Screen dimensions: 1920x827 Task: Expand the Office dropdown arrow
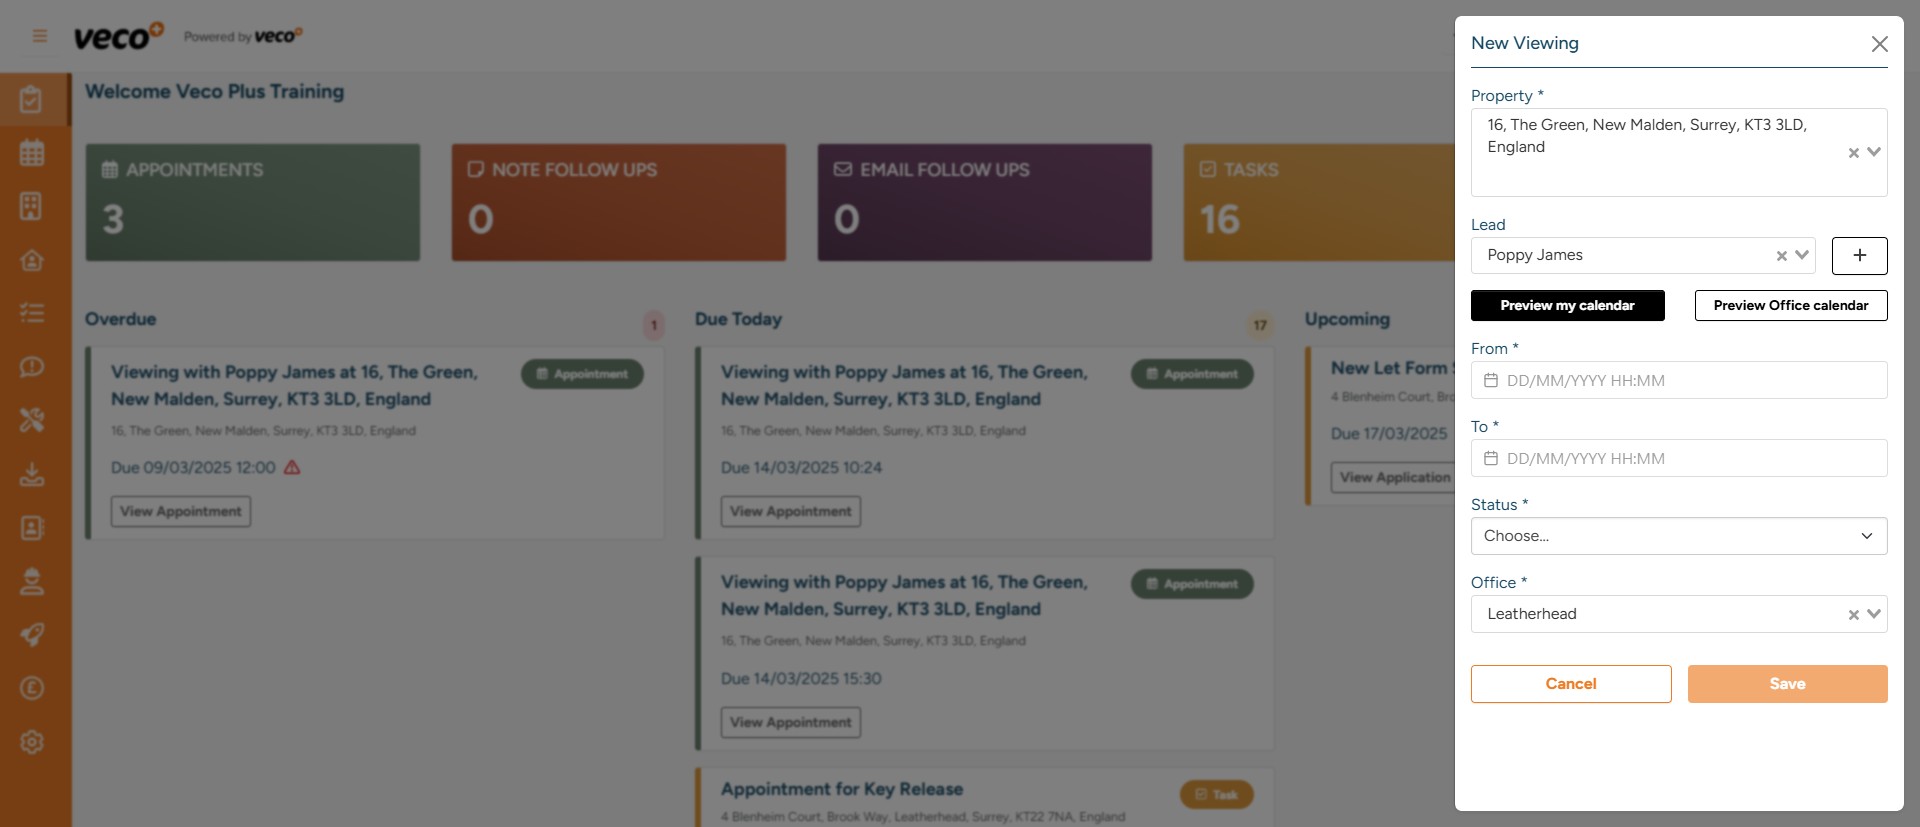point(1874,614)
